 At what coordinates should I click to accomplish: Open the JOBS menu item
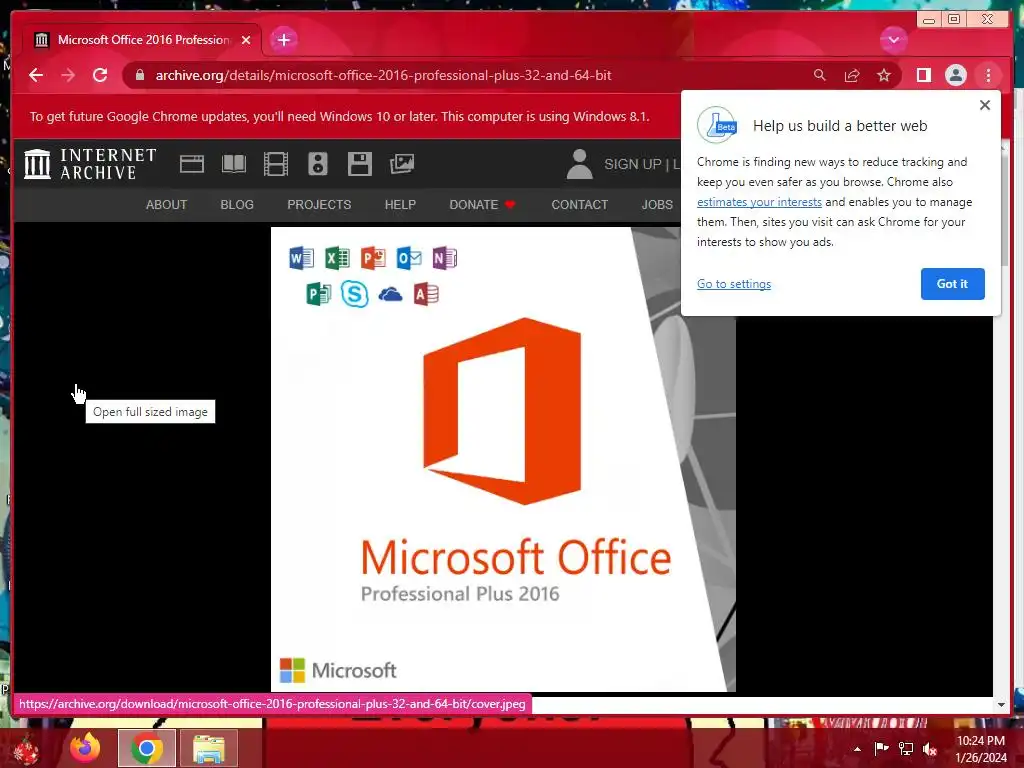657,204
